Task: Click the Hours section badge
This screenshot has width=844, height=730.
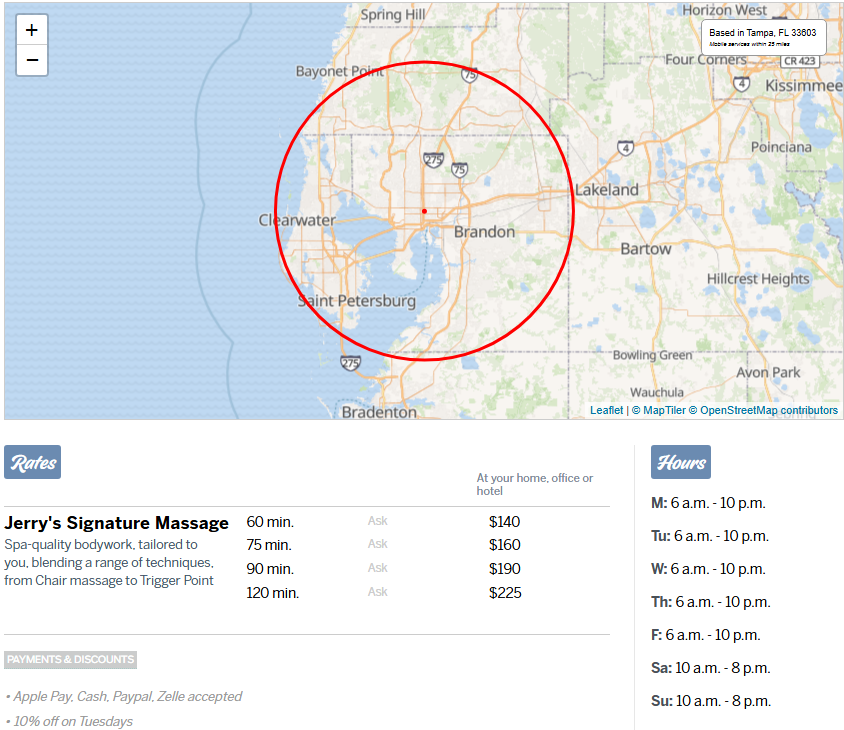Action: tap(681, 463)
